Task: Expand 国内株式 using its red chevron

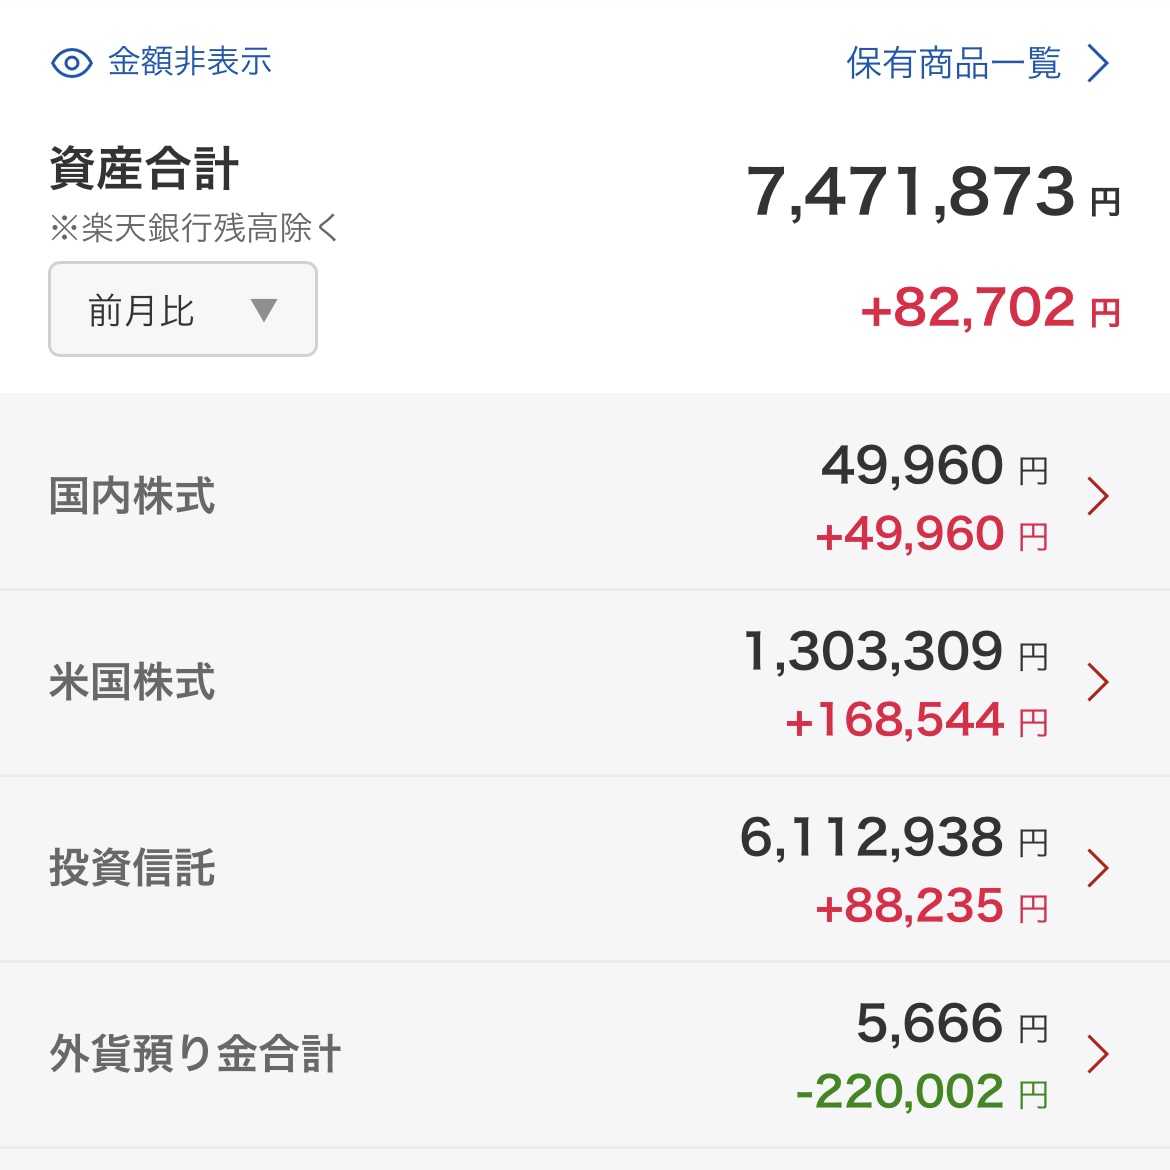Action: click(1098, 496)
